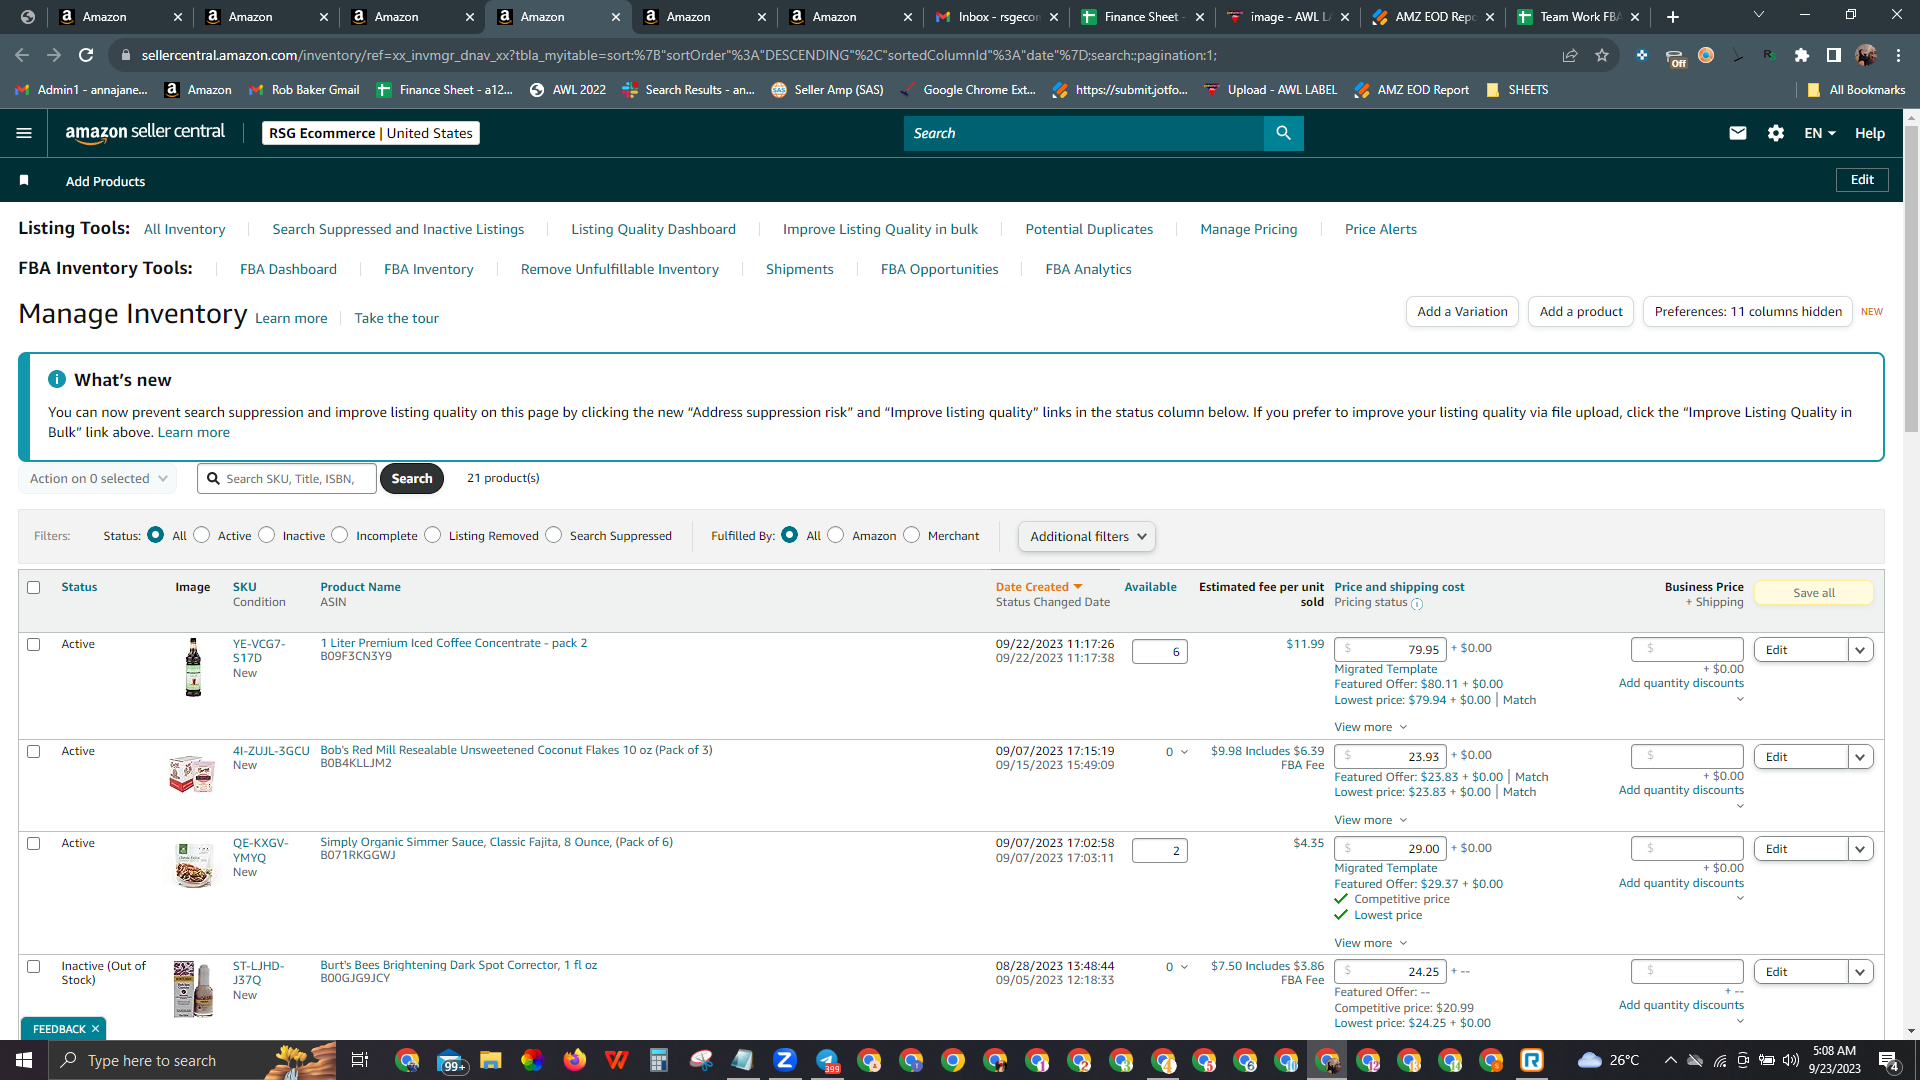Expand View more under Iced Coffee pricing
Screen dimensions: 1920x1080
(1370, 727)
